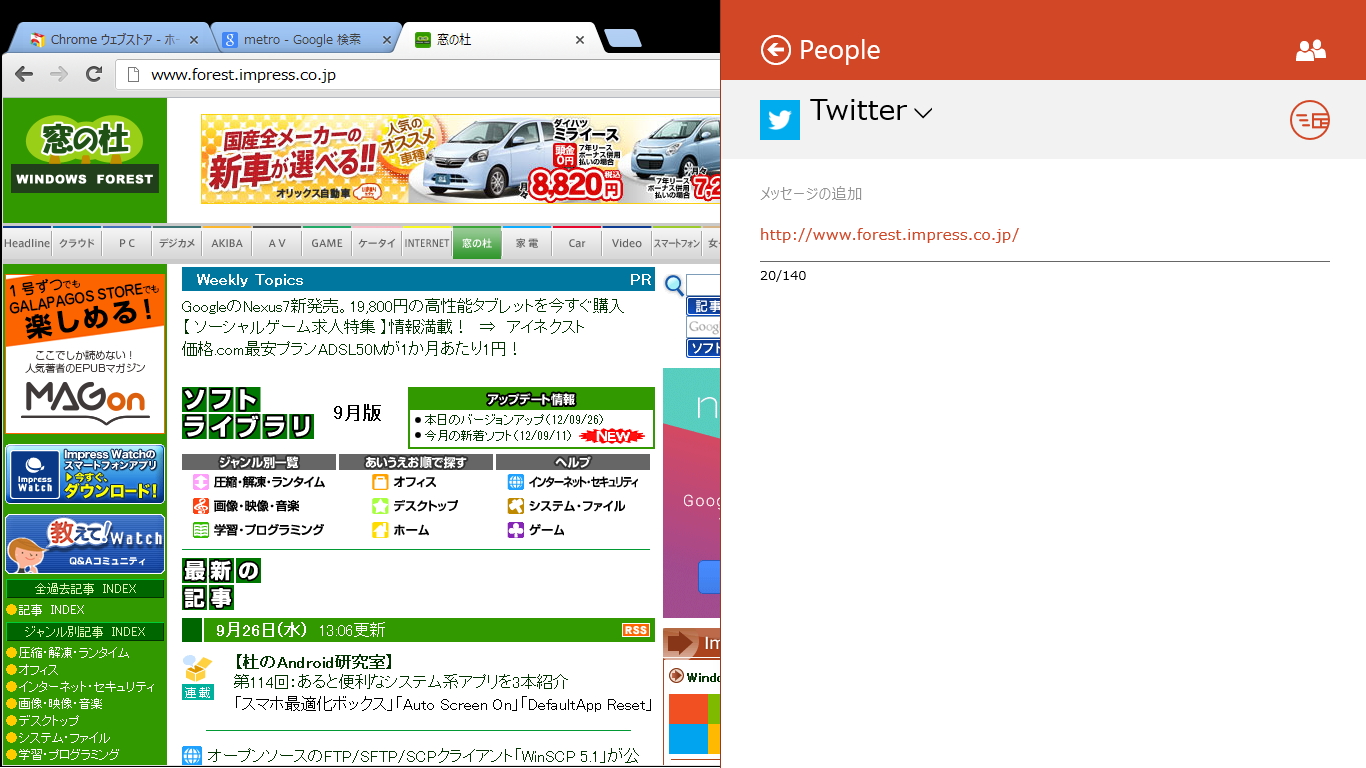Viewport: 1366px width, 768px height.
Task: Open the 画像・映像・音楽 music note icon
Action: 199,505
